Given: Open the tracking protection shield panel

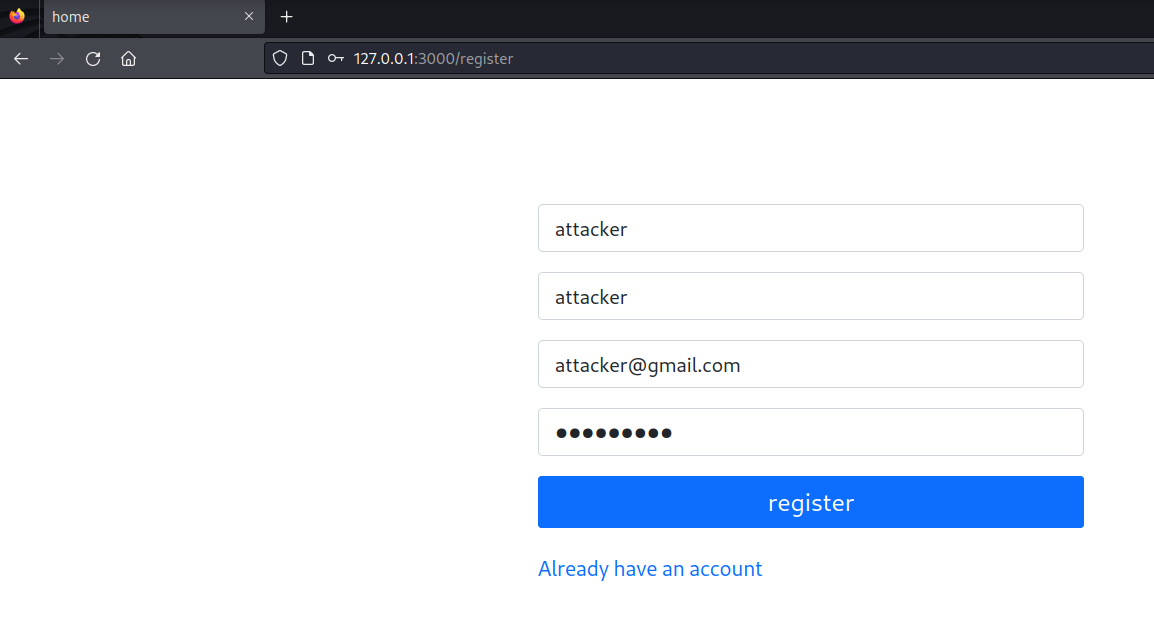Looking at the screenshot, I should click(x=280, y=58).
